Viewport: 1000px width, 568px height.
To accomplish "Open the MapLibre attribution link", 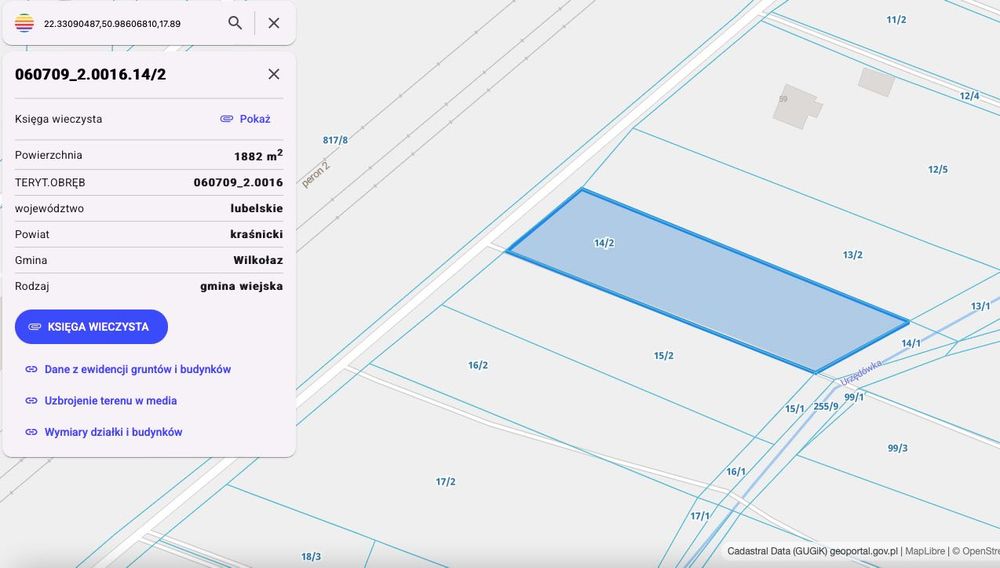I will tap(925, 551).
